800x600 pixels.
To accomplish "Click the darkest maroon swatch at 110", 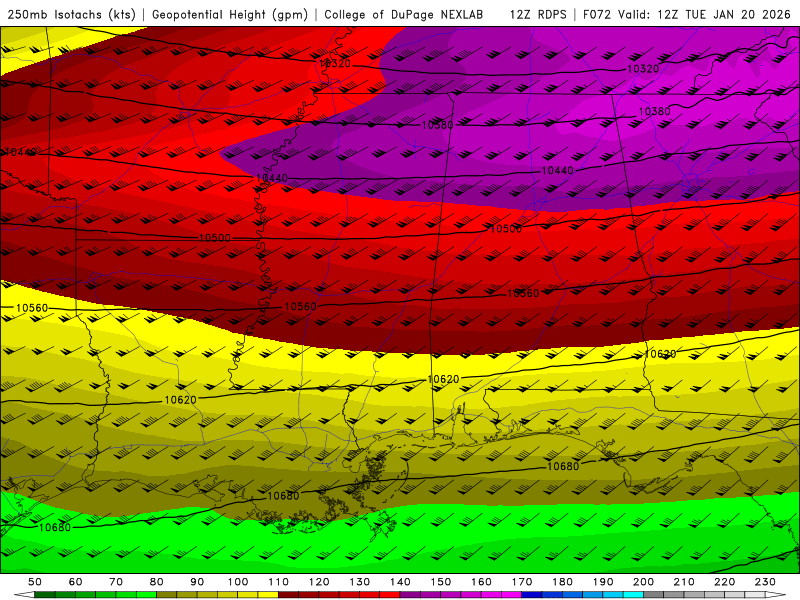I will (x=288, y=595).
